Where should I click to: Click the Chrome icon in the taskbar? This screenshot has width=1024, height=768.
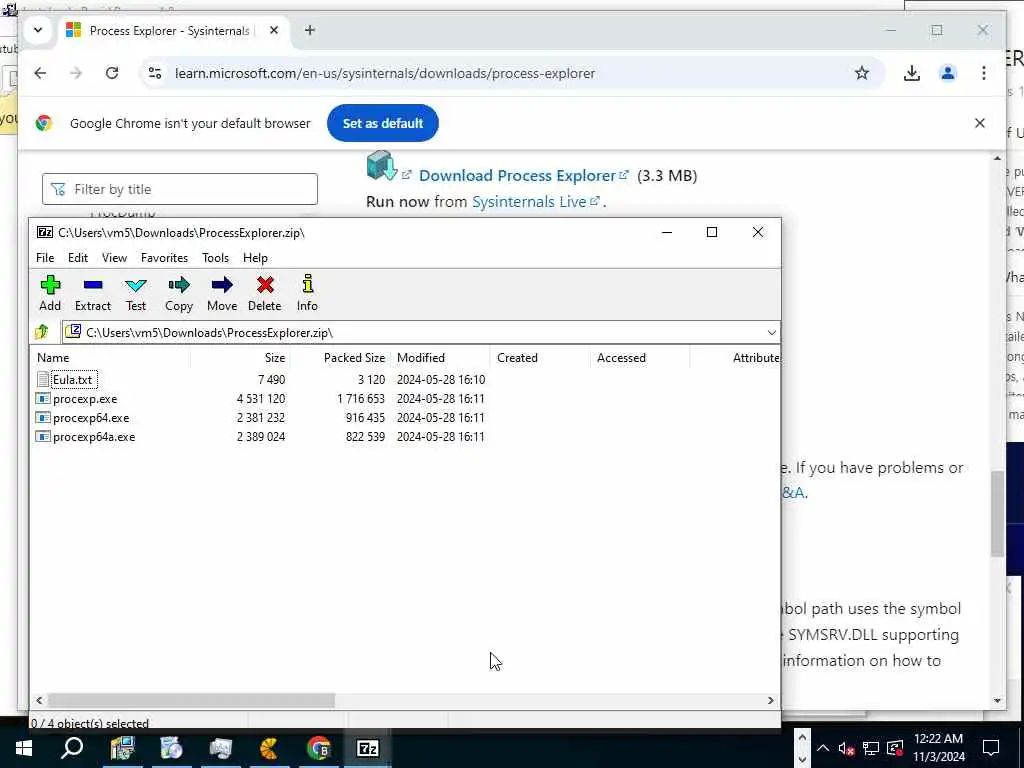coord(318,748)
